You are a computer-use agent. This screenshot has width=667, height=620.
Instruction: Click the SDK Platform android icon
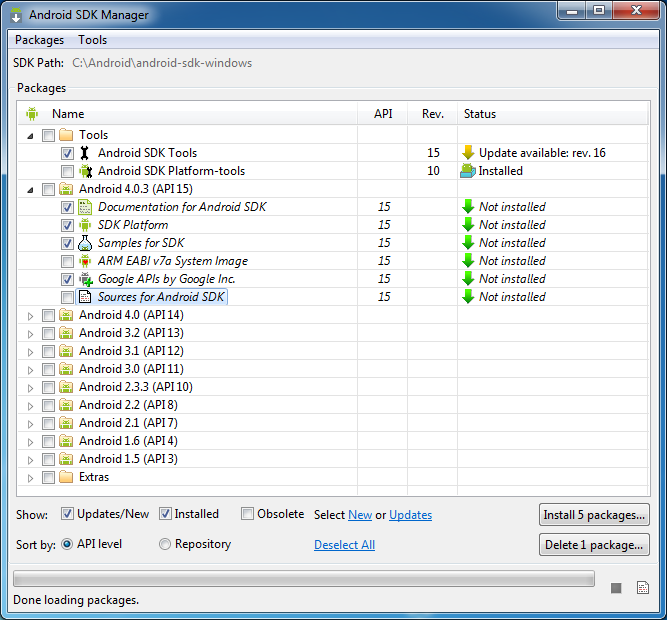85,225
